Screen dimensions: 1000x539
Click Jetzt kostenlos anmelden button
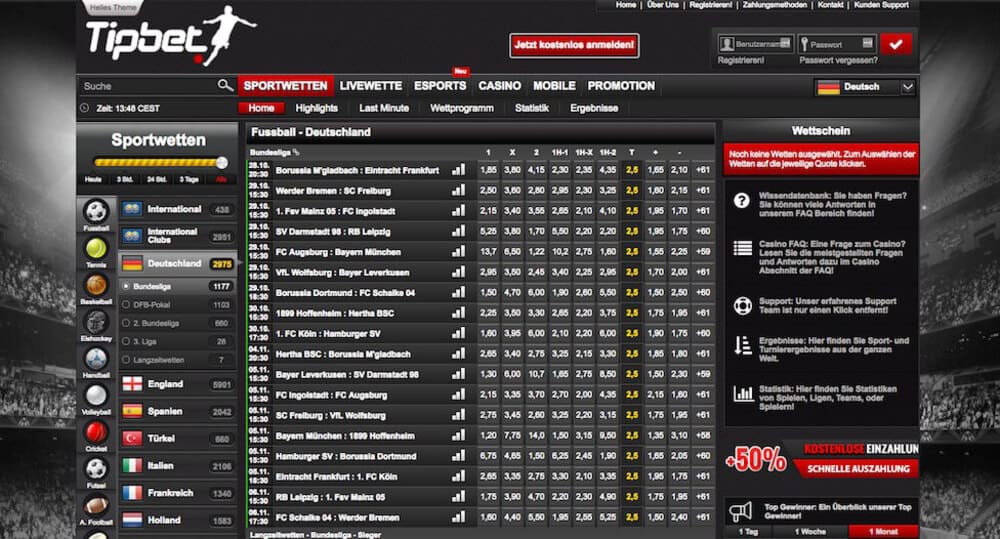coord(574,45)
